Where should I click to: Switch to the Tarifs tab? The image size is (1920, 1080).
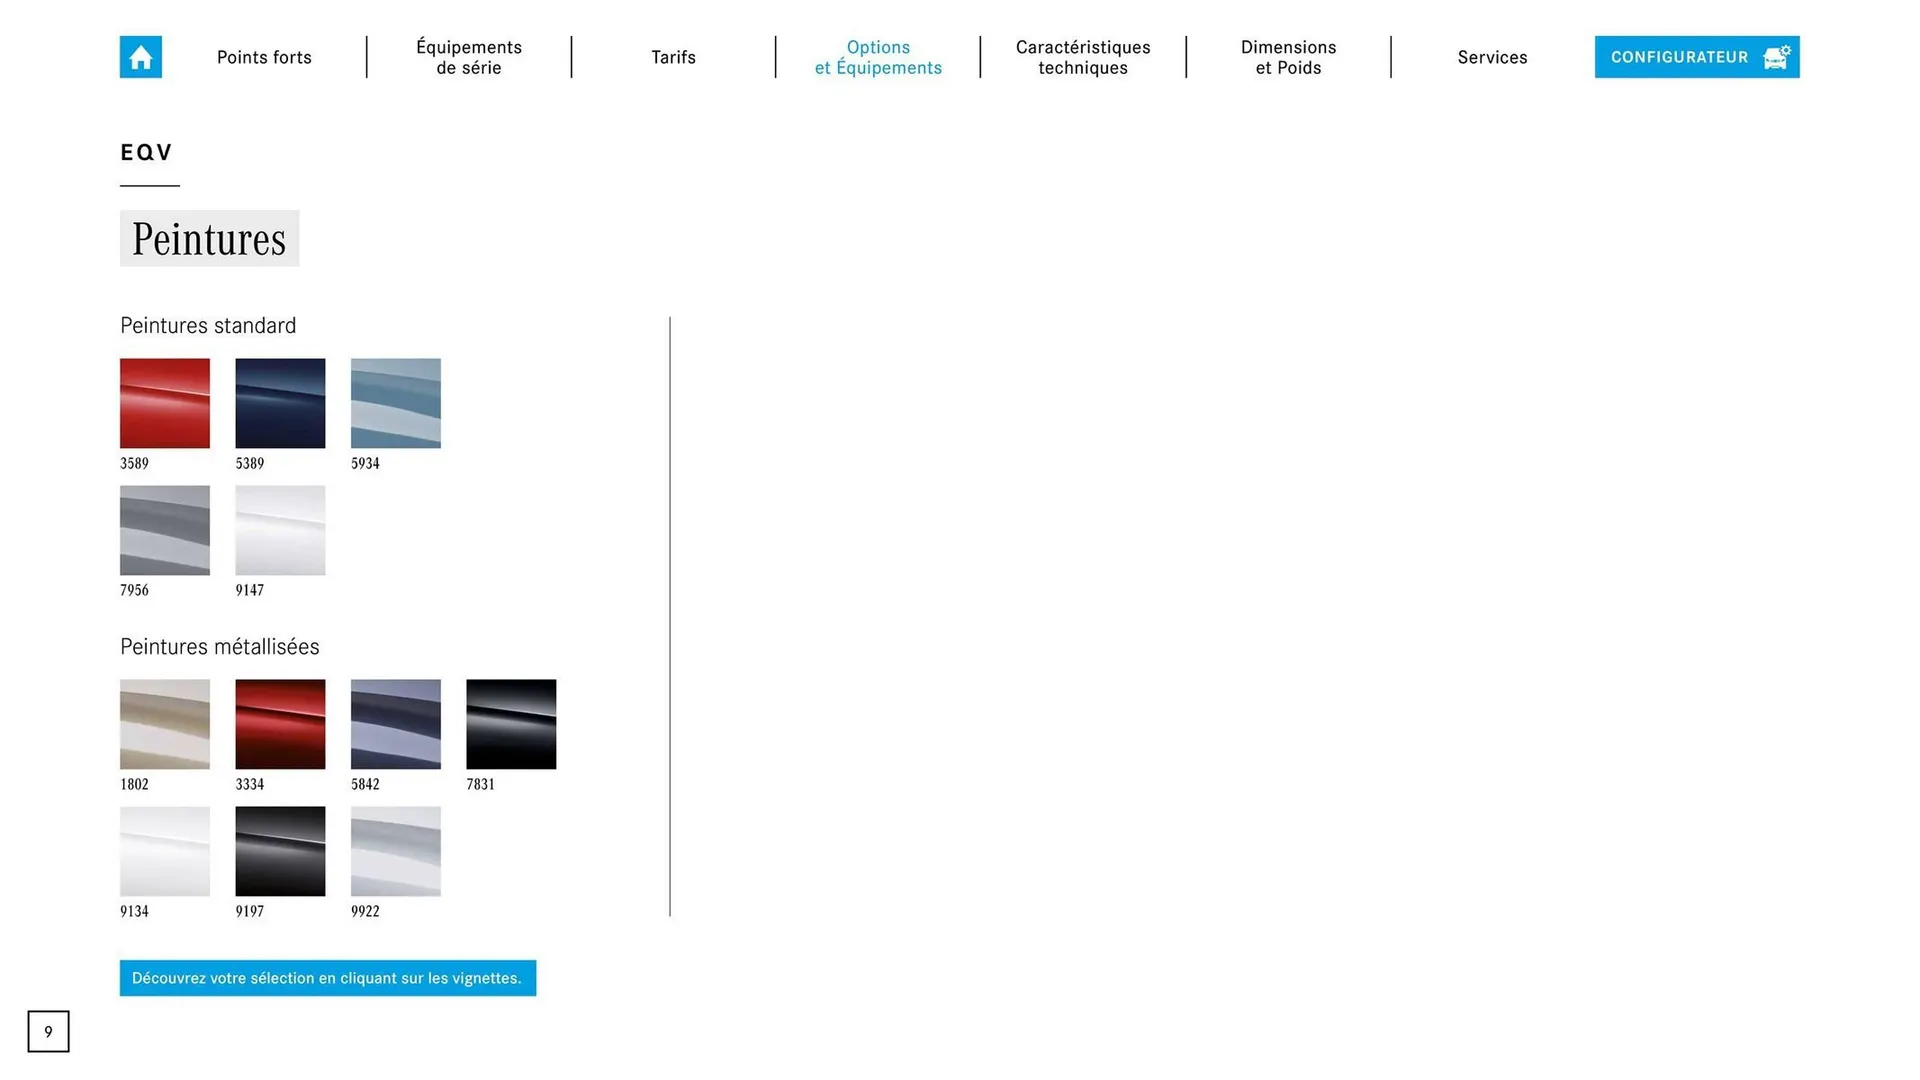(673, 57)
